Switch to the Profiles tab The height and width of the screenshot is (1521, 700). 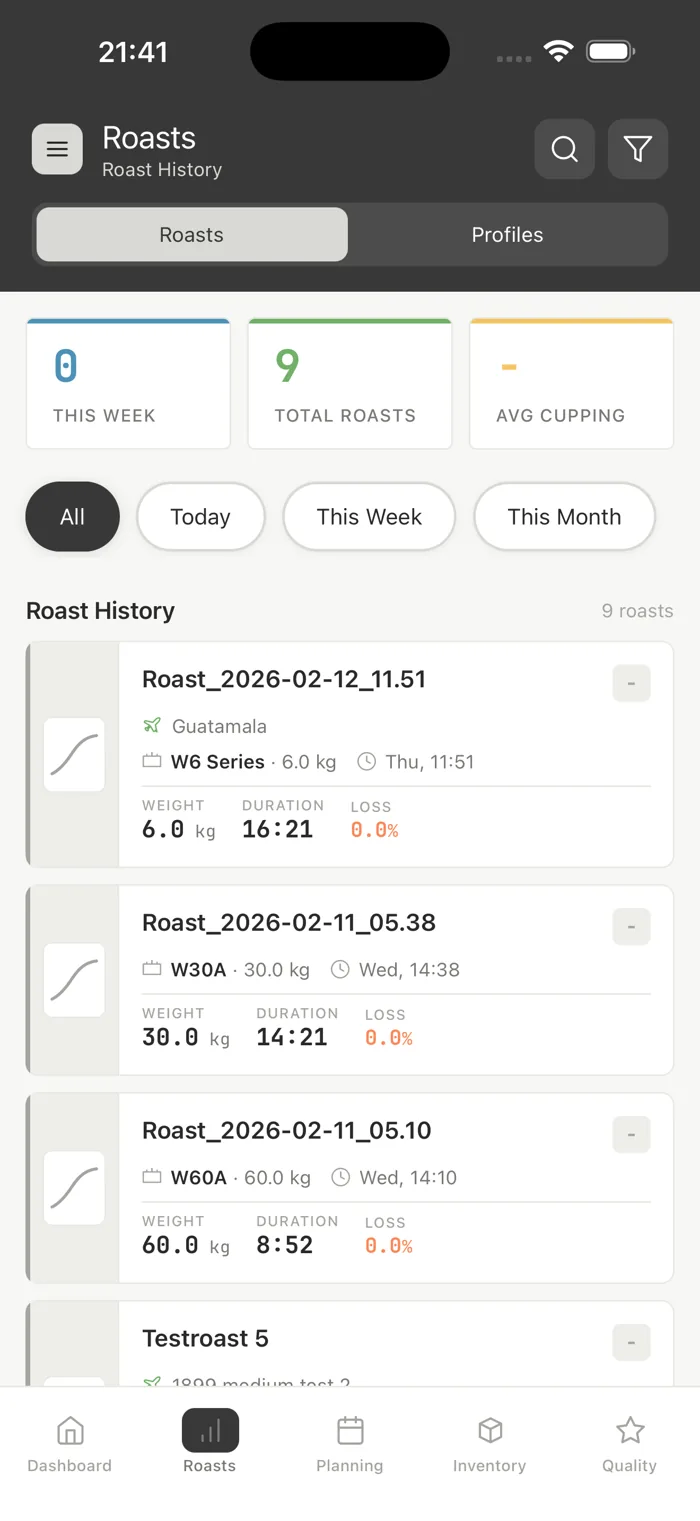(x=508, y=235)
